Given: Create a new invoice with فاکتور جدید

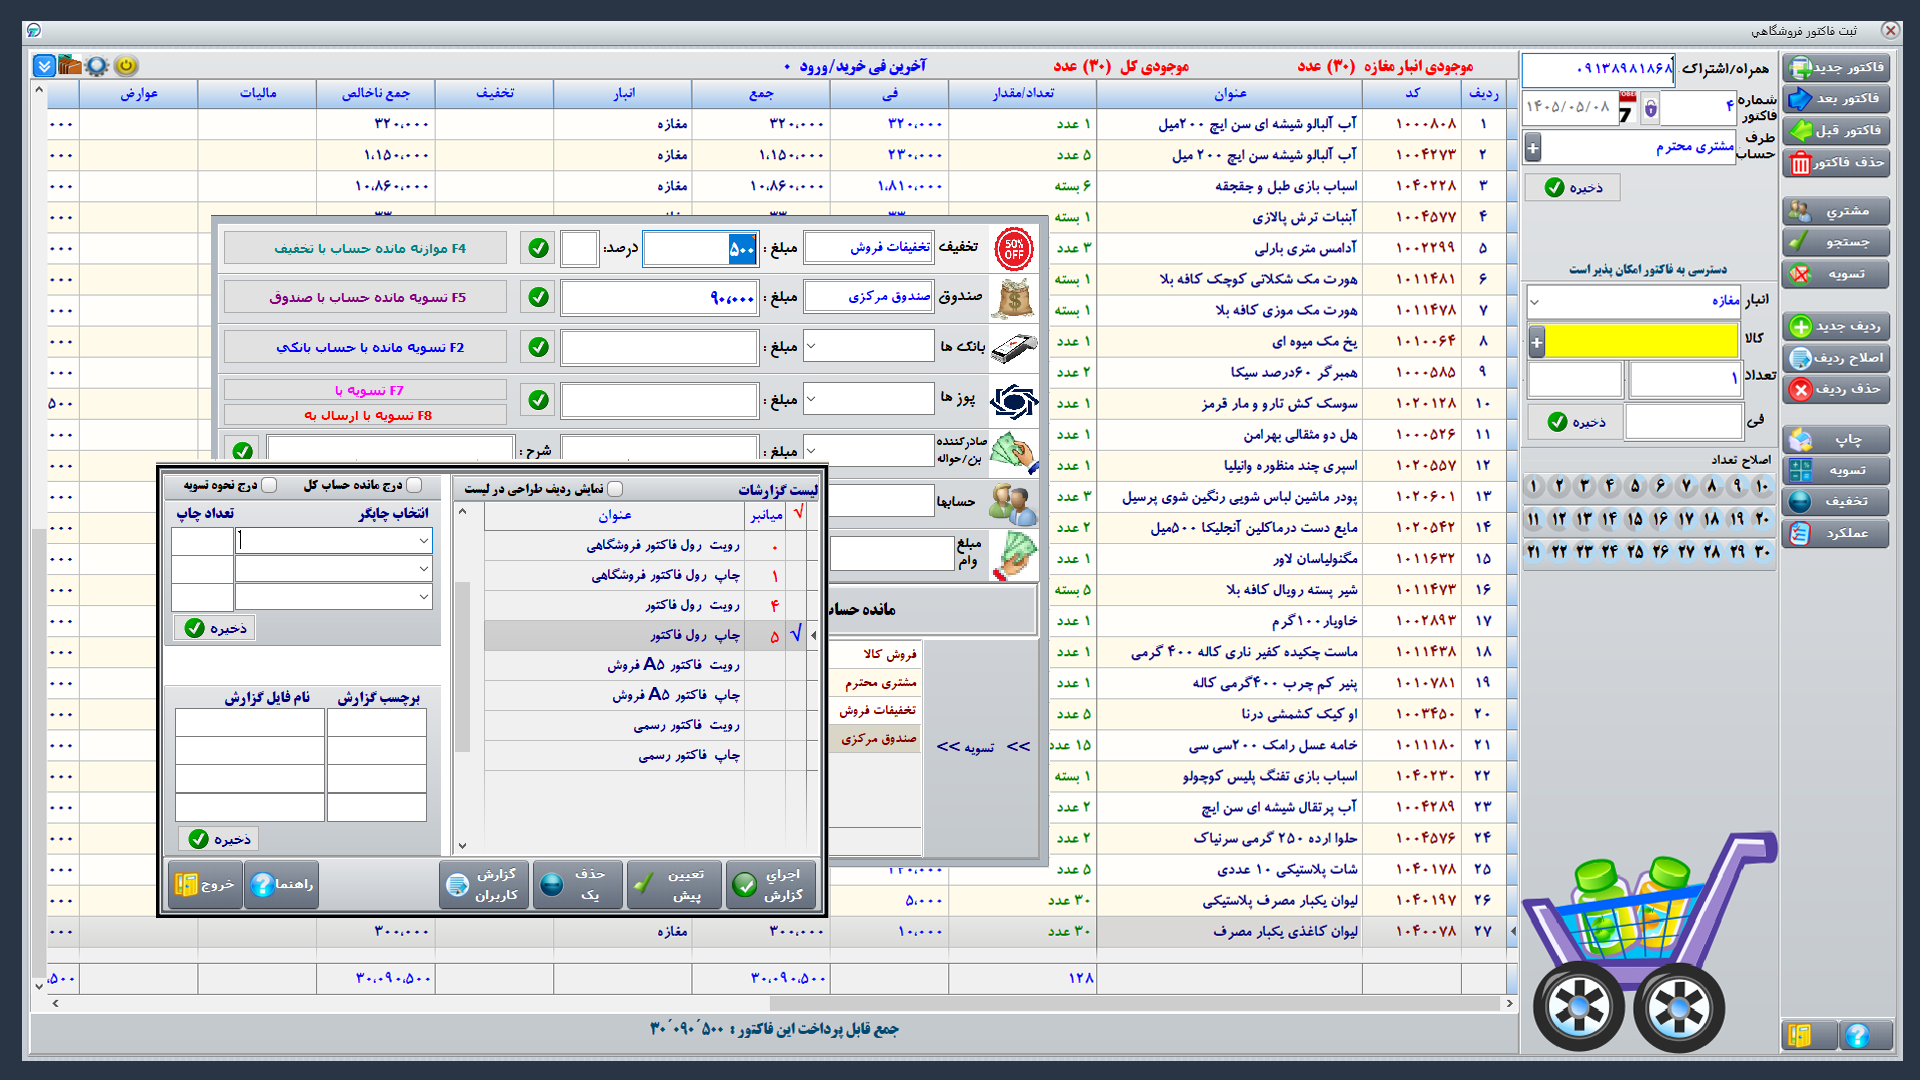Looking at the screenshot, I should pyautogui.click(x=1836, y=67).
